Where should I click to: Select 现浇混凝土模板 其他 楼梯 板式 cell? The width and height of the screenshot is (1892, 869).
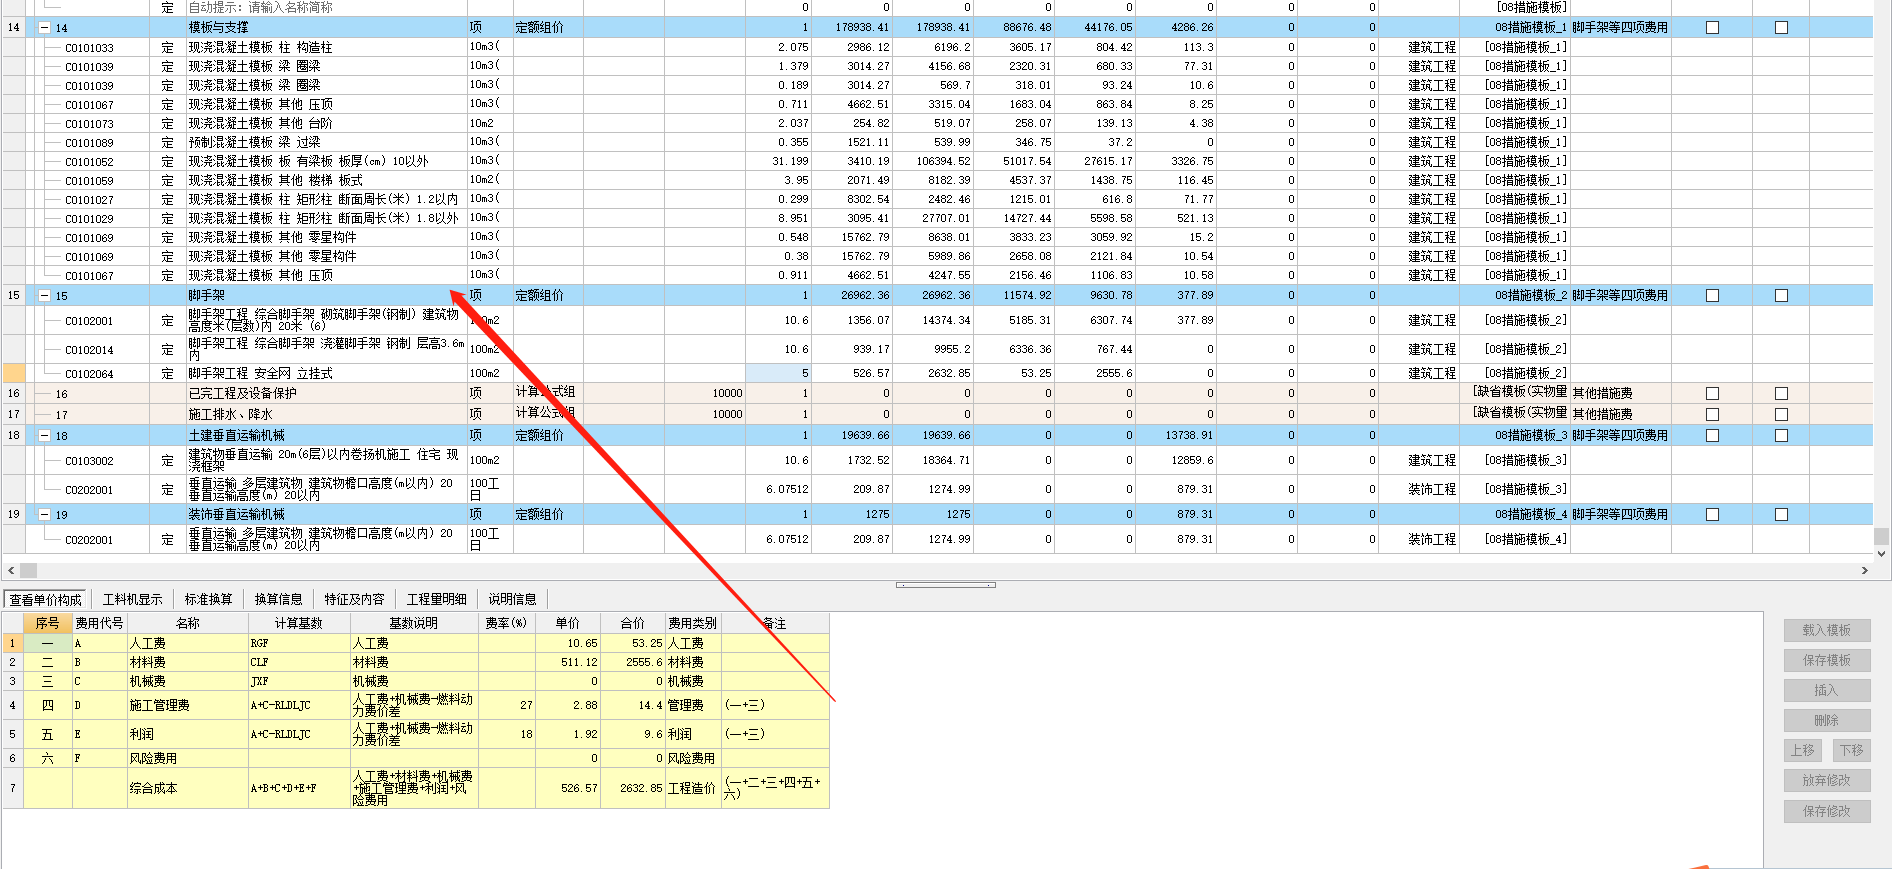[326, 181]
